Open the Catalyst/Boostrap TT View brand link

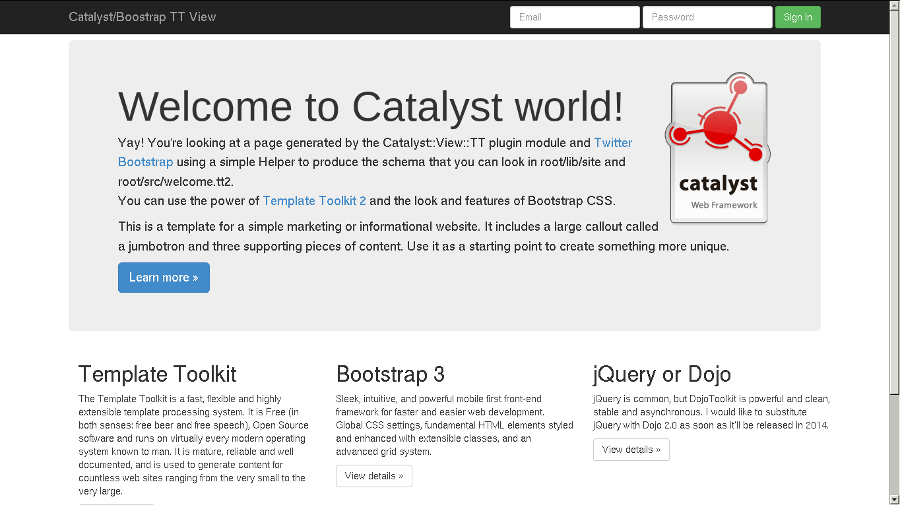pos(142,17)
